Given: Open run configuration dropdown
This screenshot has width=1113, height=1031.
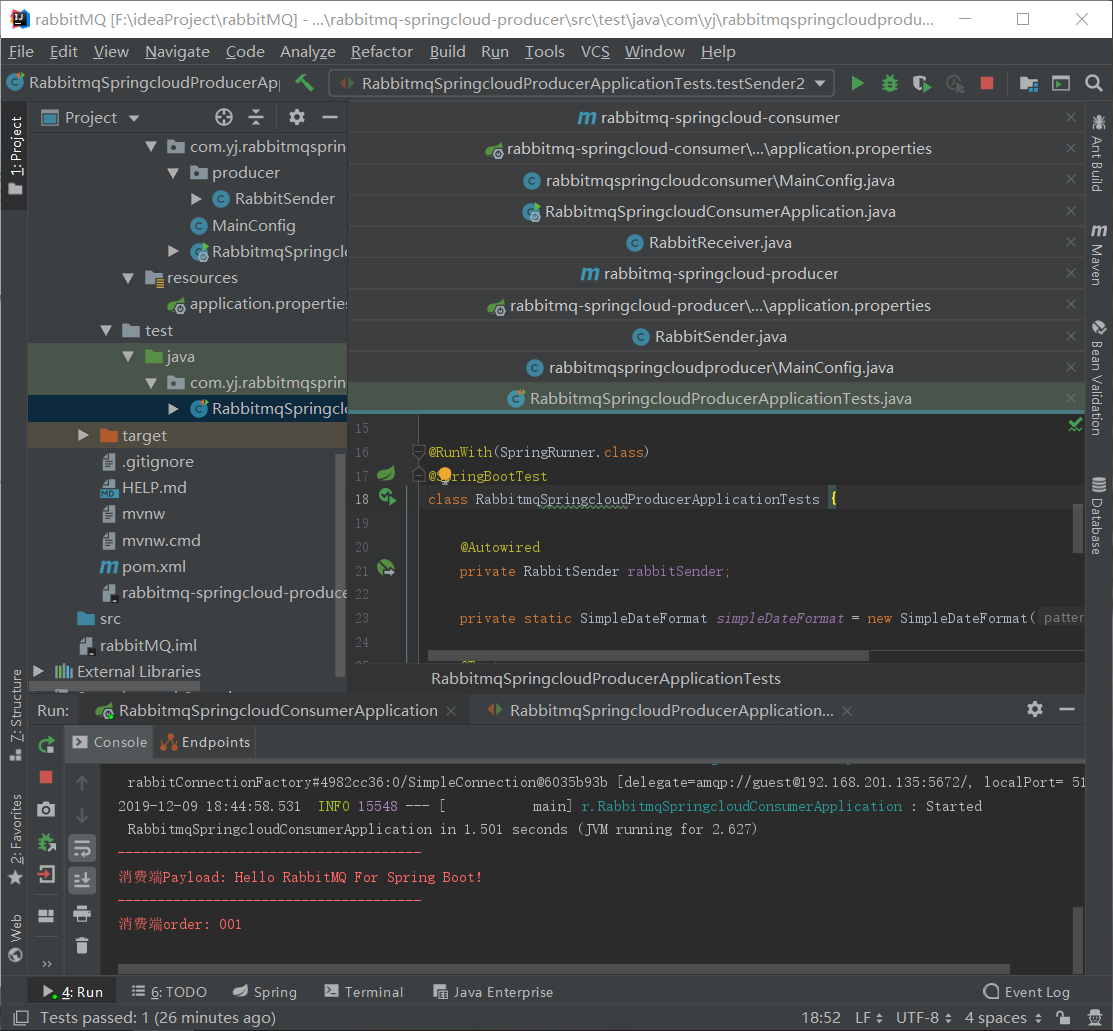Looking at the screenshot, I should pyautogui.click(x=821, y=83).
